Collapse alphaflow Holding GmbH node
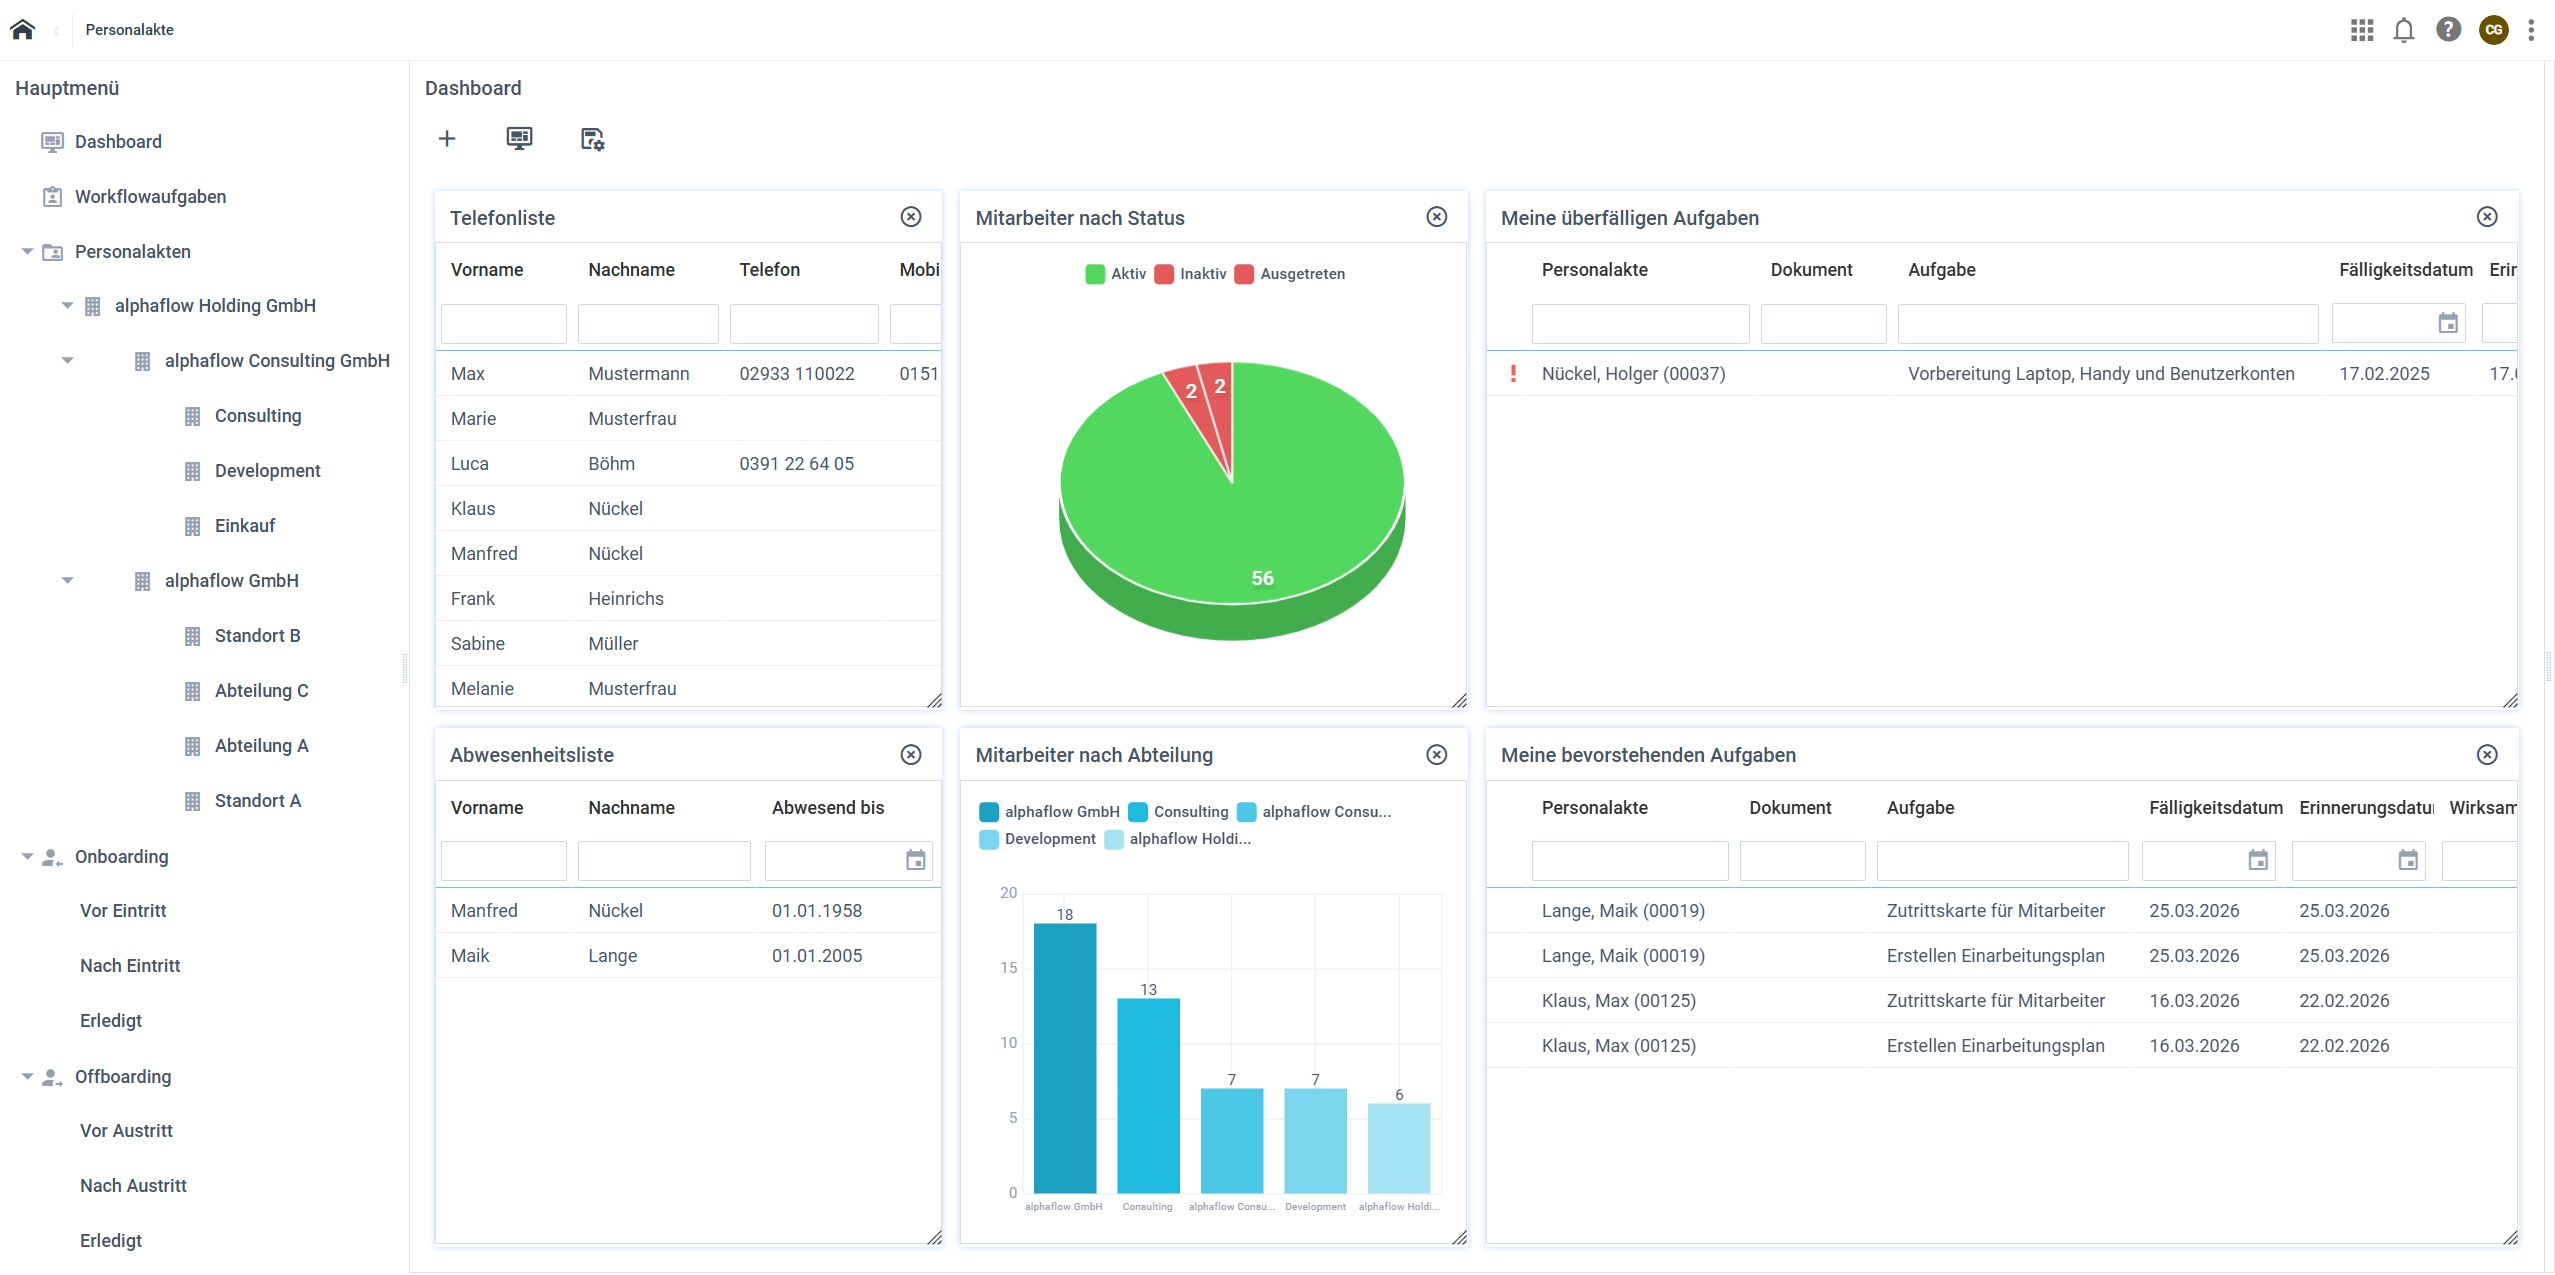 67,306
